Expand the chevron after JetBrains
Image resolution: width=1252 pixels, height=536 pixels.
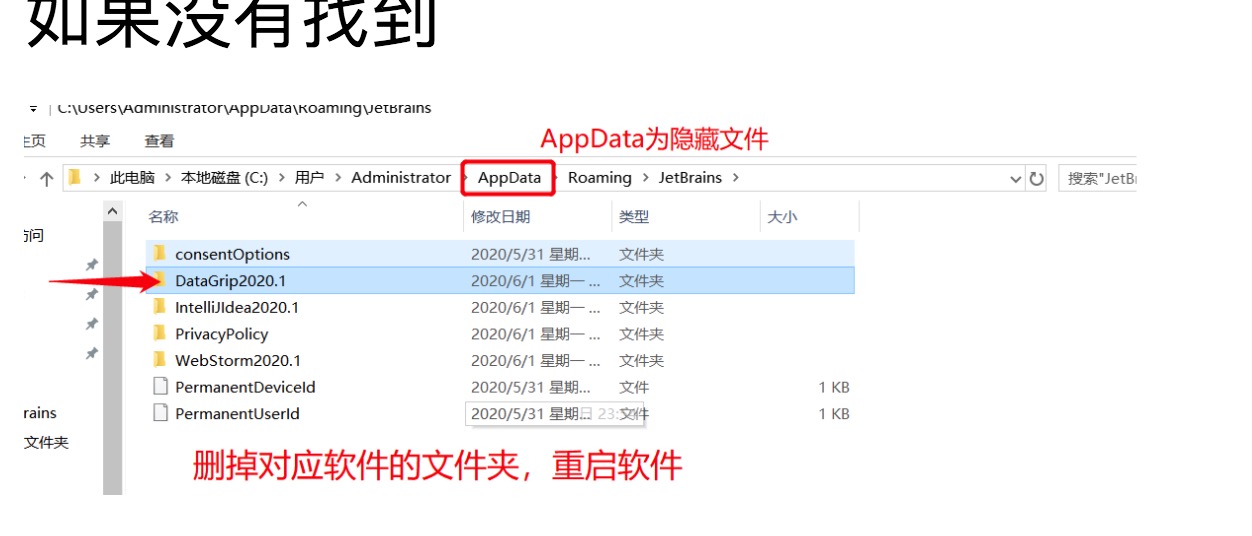(x=736, y=178)
